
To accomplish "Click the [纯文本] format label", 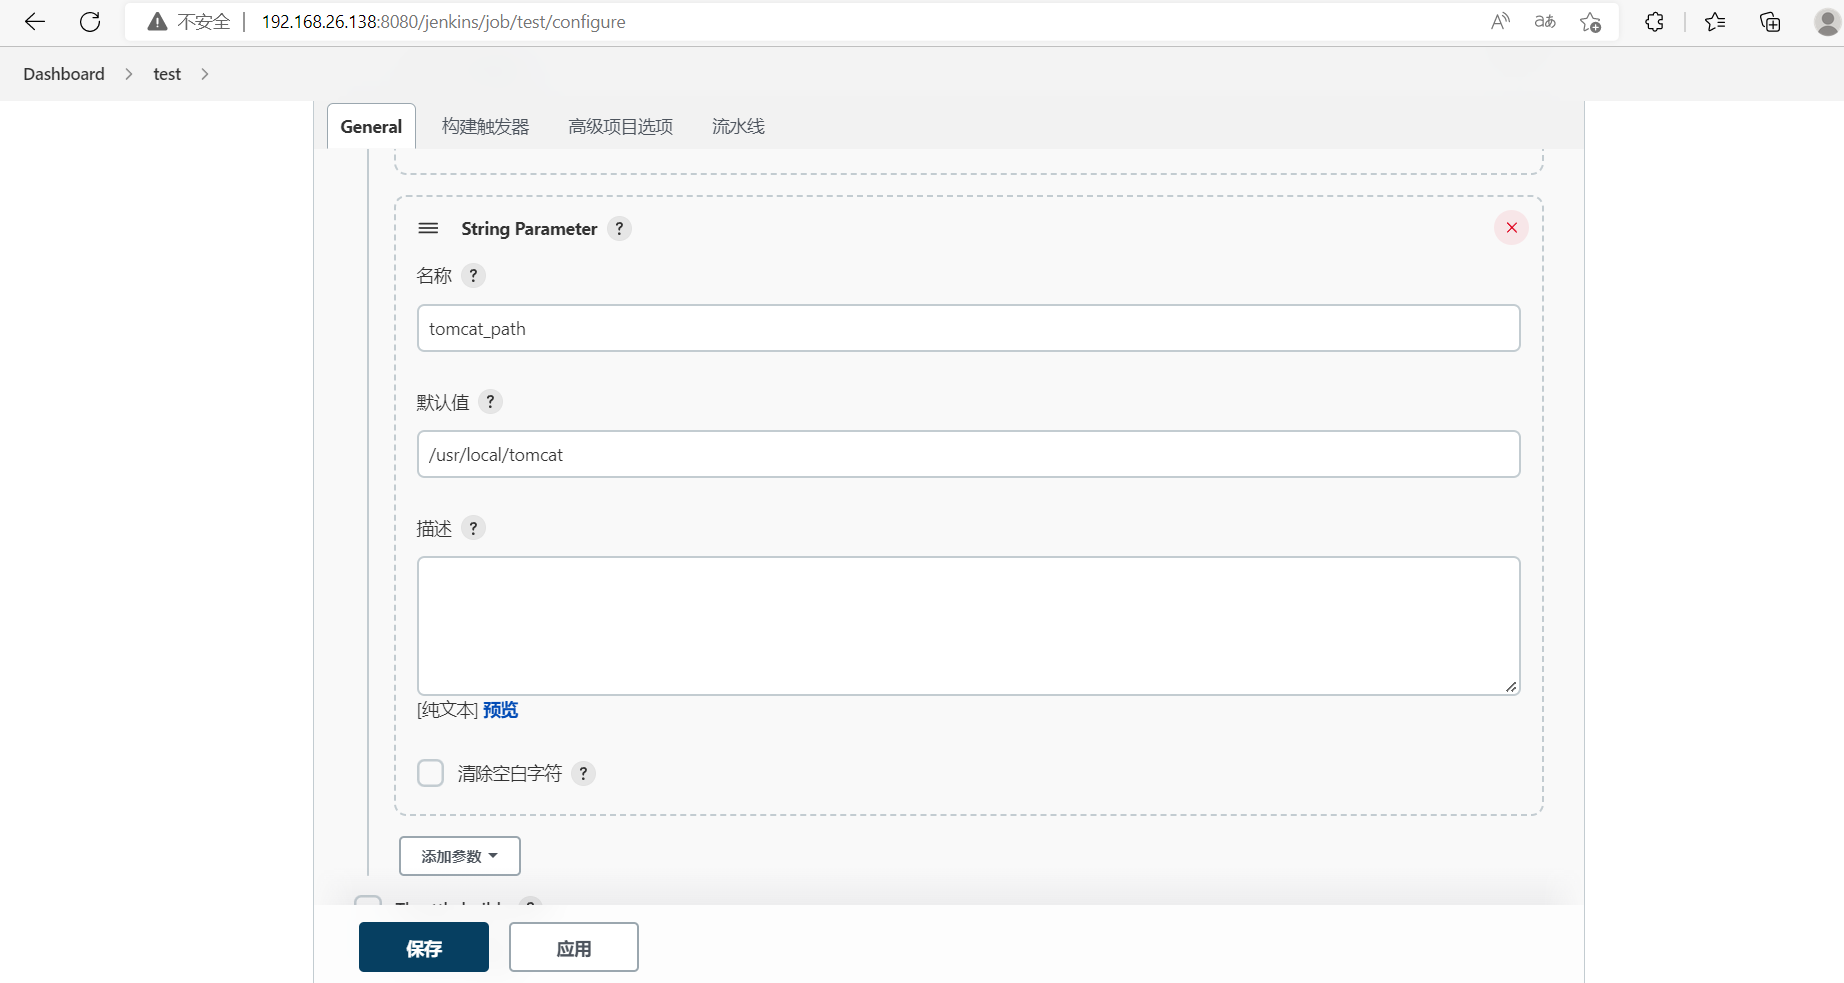I will tap(447, 710).
